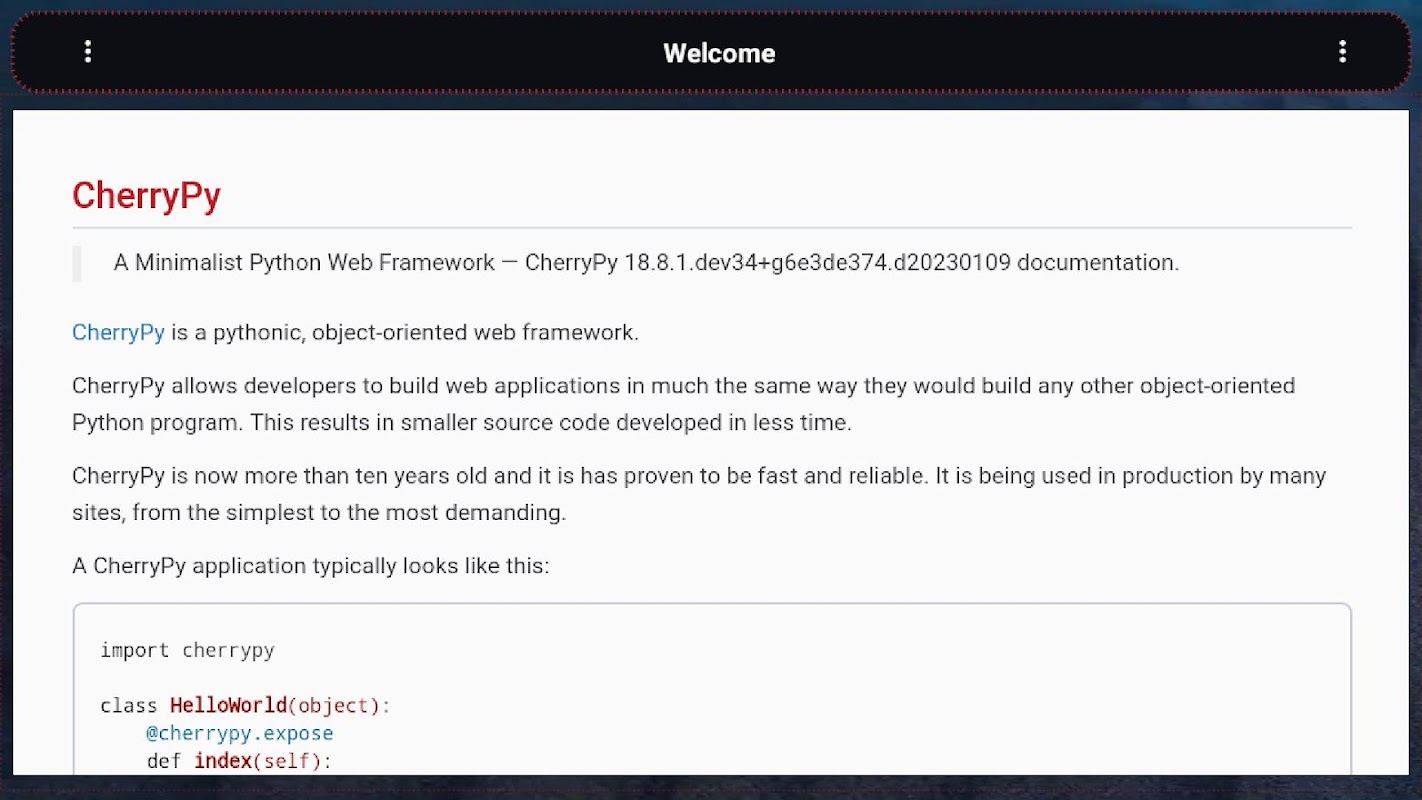This screenshot has width=1422, height=800.
Task: Open the right three-dot options menu
Action: [x=1342, y=52]
